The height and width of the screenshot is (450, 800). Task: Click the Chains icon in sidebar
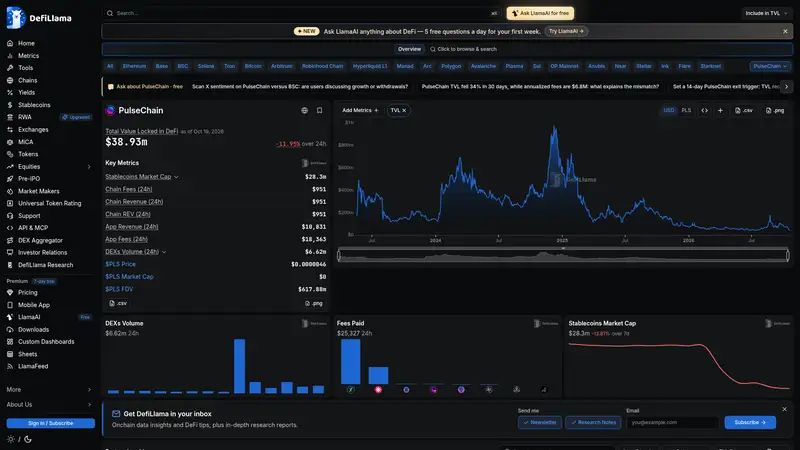coord(10,80)
